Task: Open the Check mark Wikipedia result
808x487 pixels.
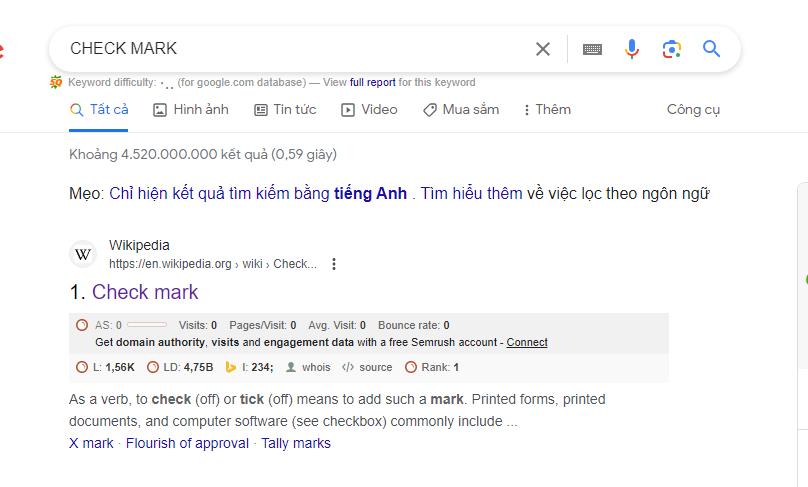Action: [145, 292]
